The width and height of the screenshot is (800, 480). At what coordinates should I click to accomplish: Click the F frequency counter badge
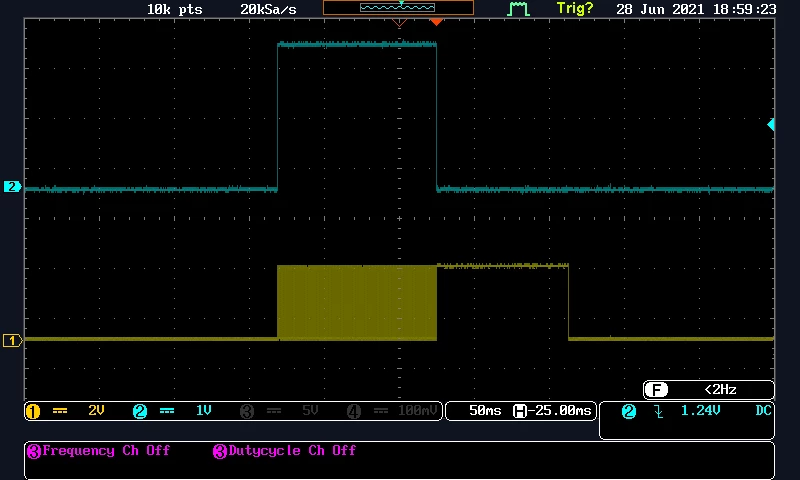pos(656,390)
